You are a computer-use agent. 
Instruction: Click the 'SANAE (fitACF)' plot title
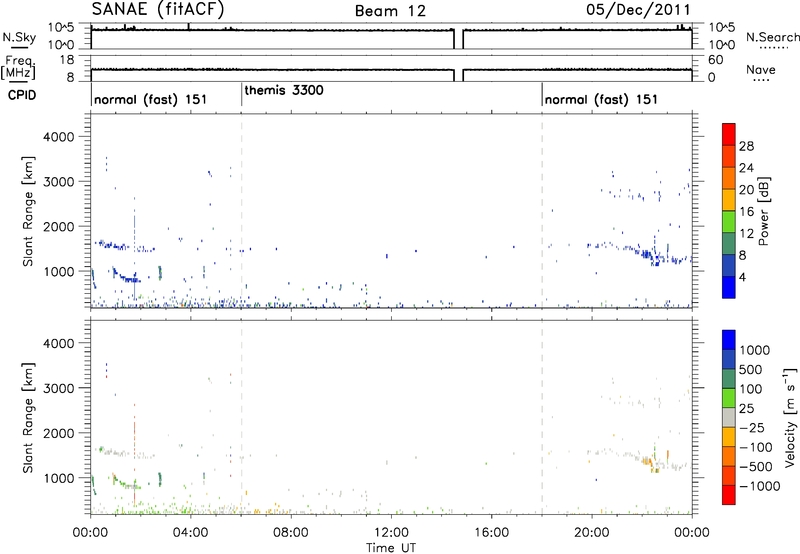point(158,10)
